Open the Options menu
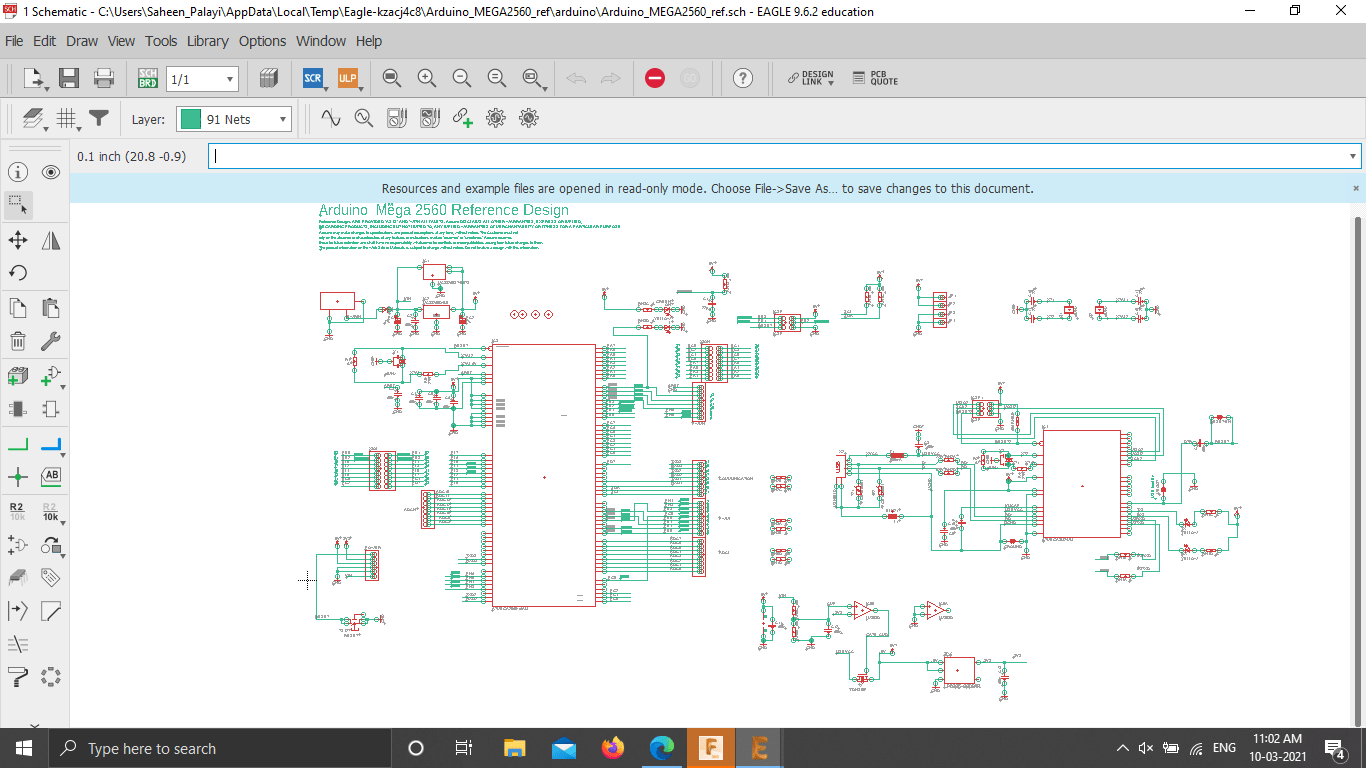 tap(262, 41)
